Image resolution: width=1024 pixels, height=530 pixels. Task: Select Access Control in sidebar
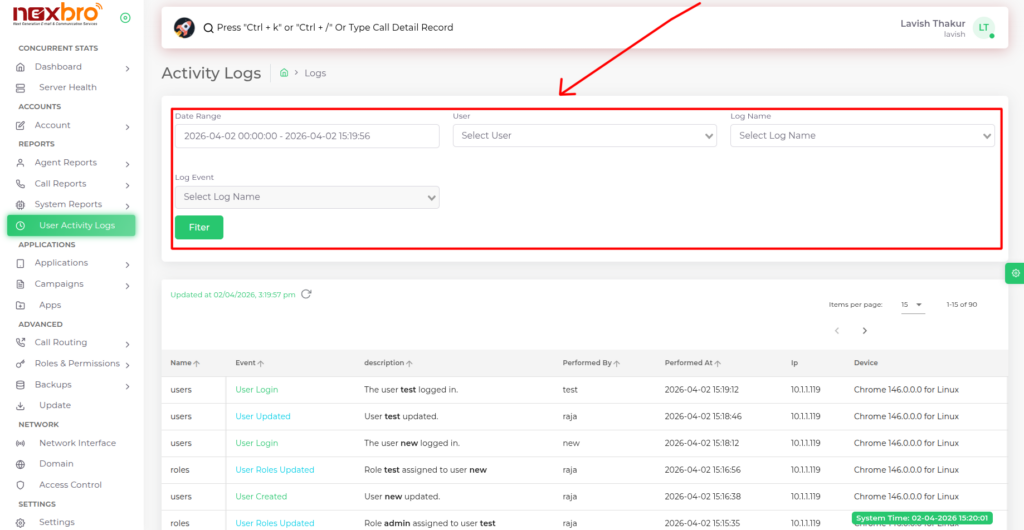click(70, 485)
